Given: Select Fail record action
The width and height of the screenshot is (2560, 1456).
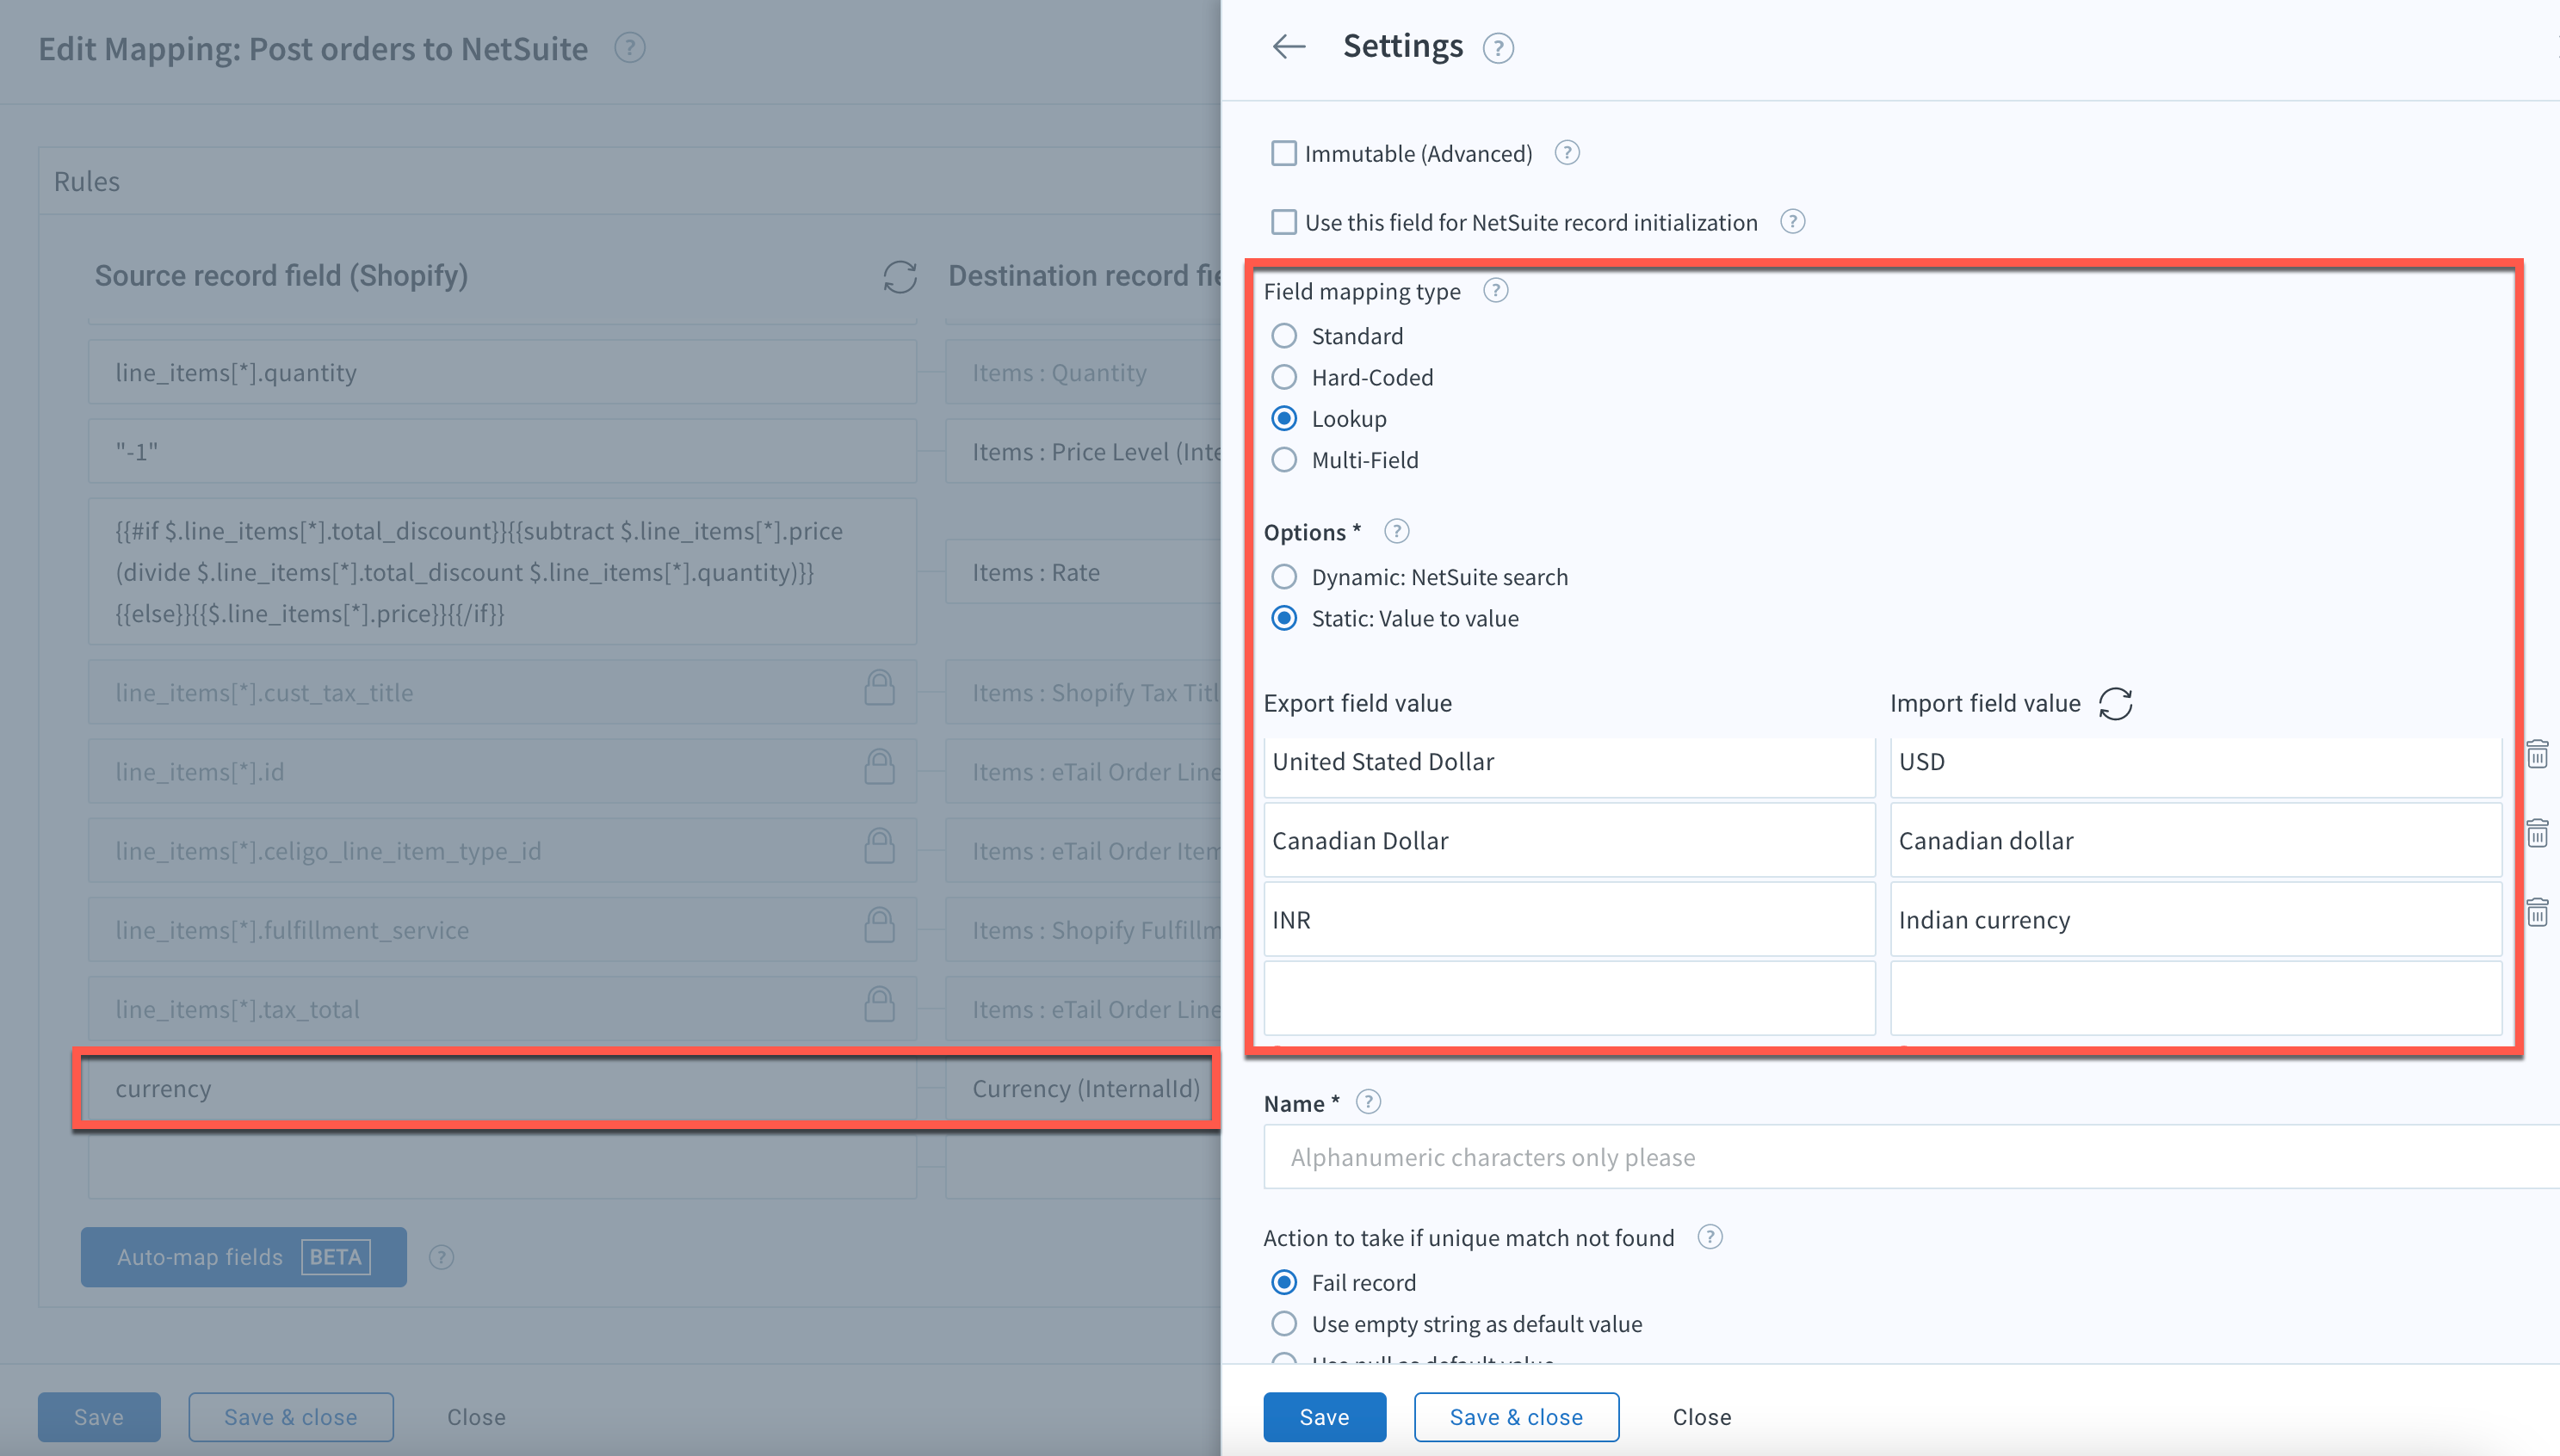Looking at the screenshot, I should point(1284,1282).
